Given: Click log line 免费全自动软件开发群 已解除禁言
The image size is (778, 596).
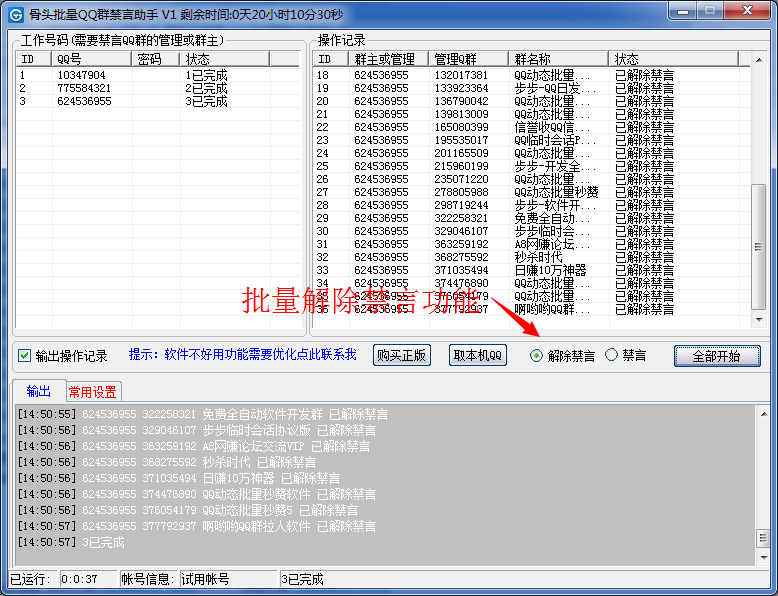Looking at the screenshot, I should coord(202,414).
